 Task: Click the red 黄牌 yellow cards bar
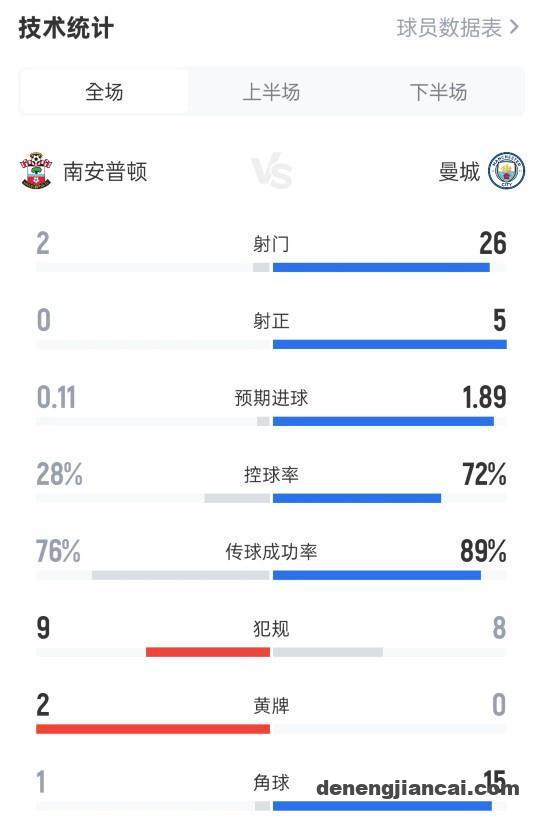[x=153, y=729]
